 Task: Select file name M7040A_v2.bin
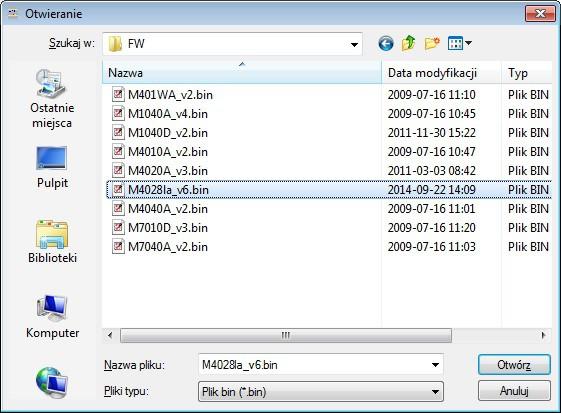click(x=168, y=247)
